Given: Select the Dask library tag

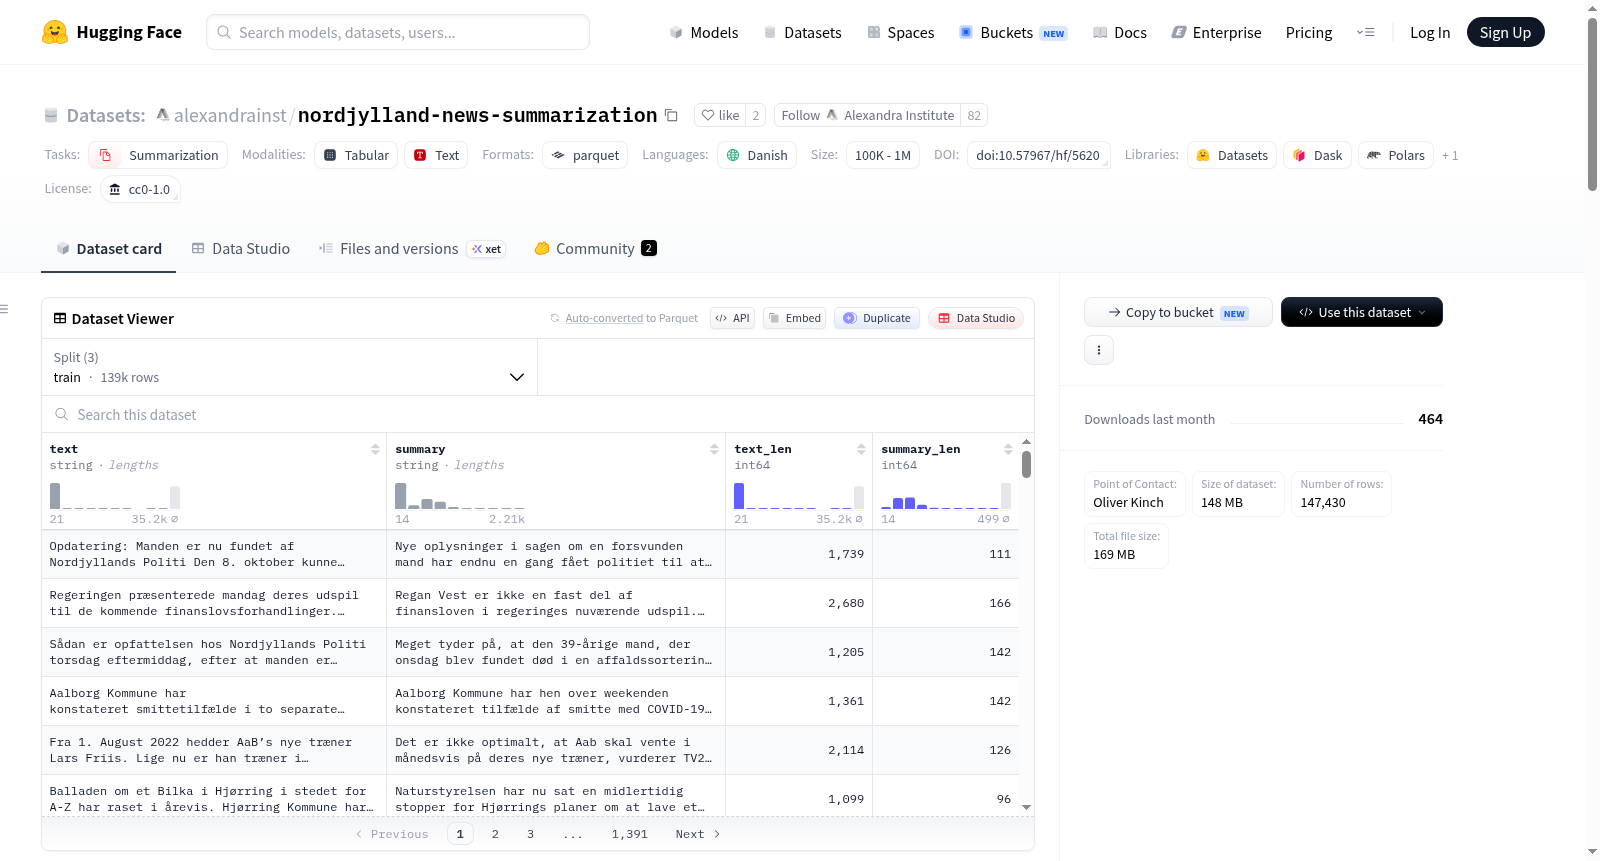Looking at the screenshot, I should (x=1317, y=155).
